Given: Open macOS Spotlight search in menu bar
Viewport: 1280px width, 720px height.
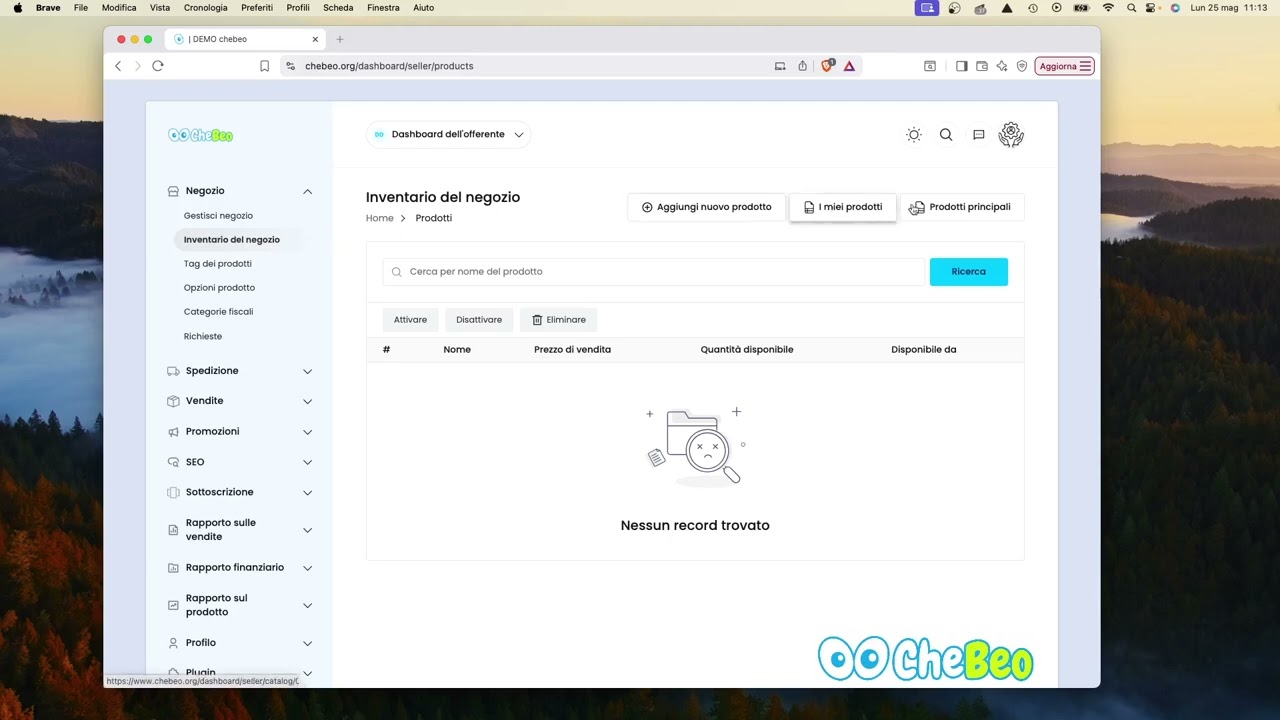Looking at the screenshot, I should point(1131,8).
